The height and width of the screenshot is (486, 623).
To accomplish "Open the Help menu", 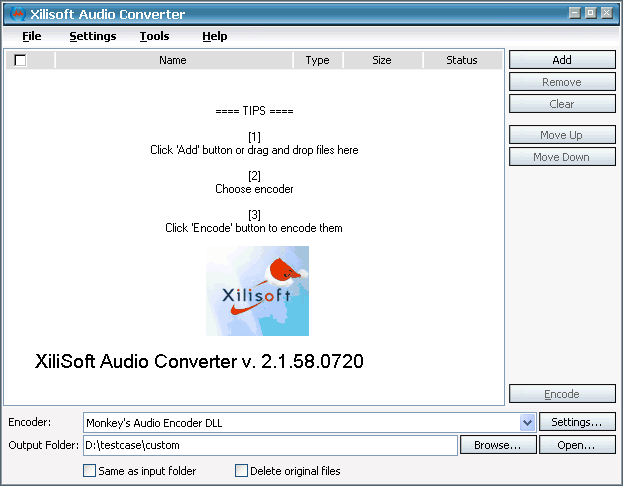I will click(215, 36).
